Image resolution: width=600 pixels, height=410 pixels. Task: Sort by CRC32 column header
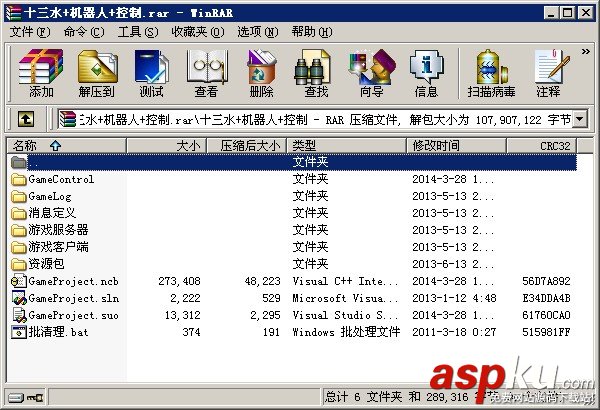point(542,145)
